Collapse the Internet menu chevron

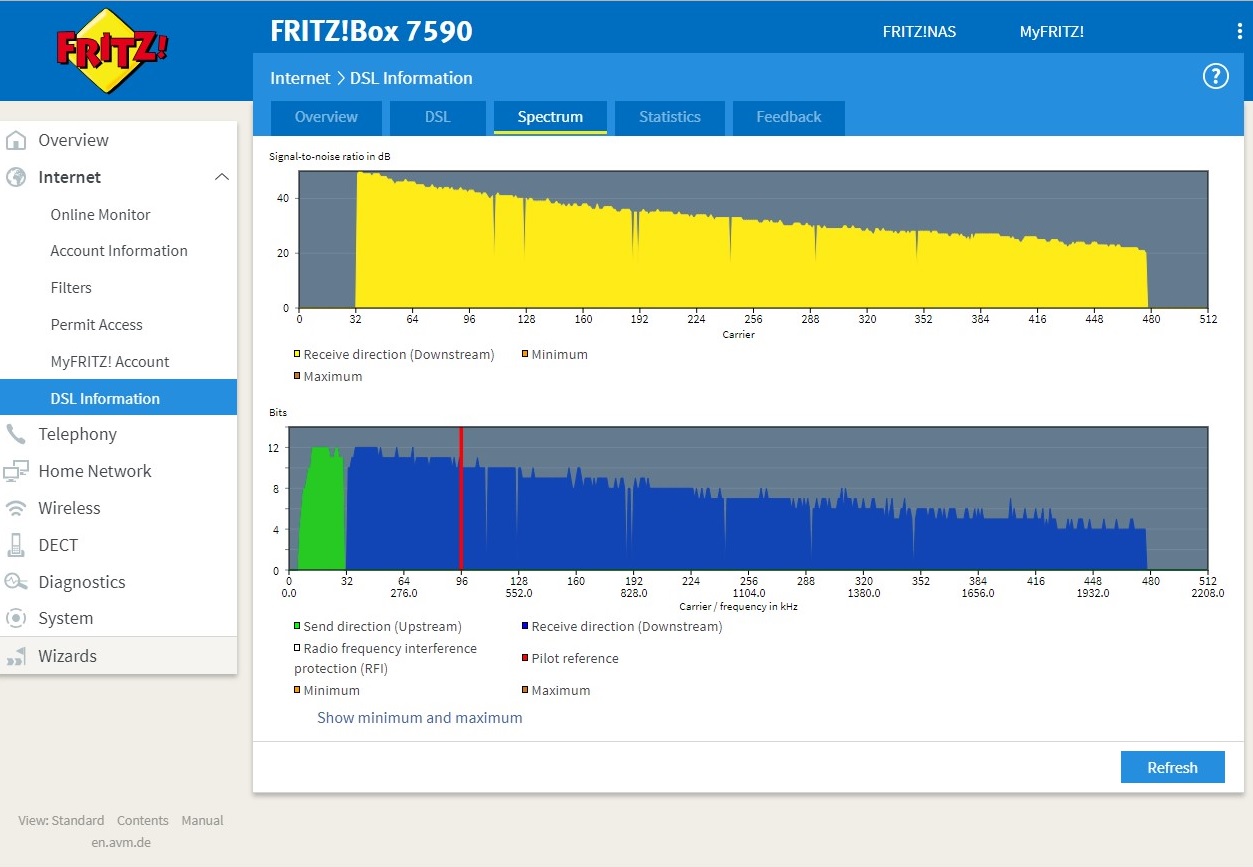(222, 177)
